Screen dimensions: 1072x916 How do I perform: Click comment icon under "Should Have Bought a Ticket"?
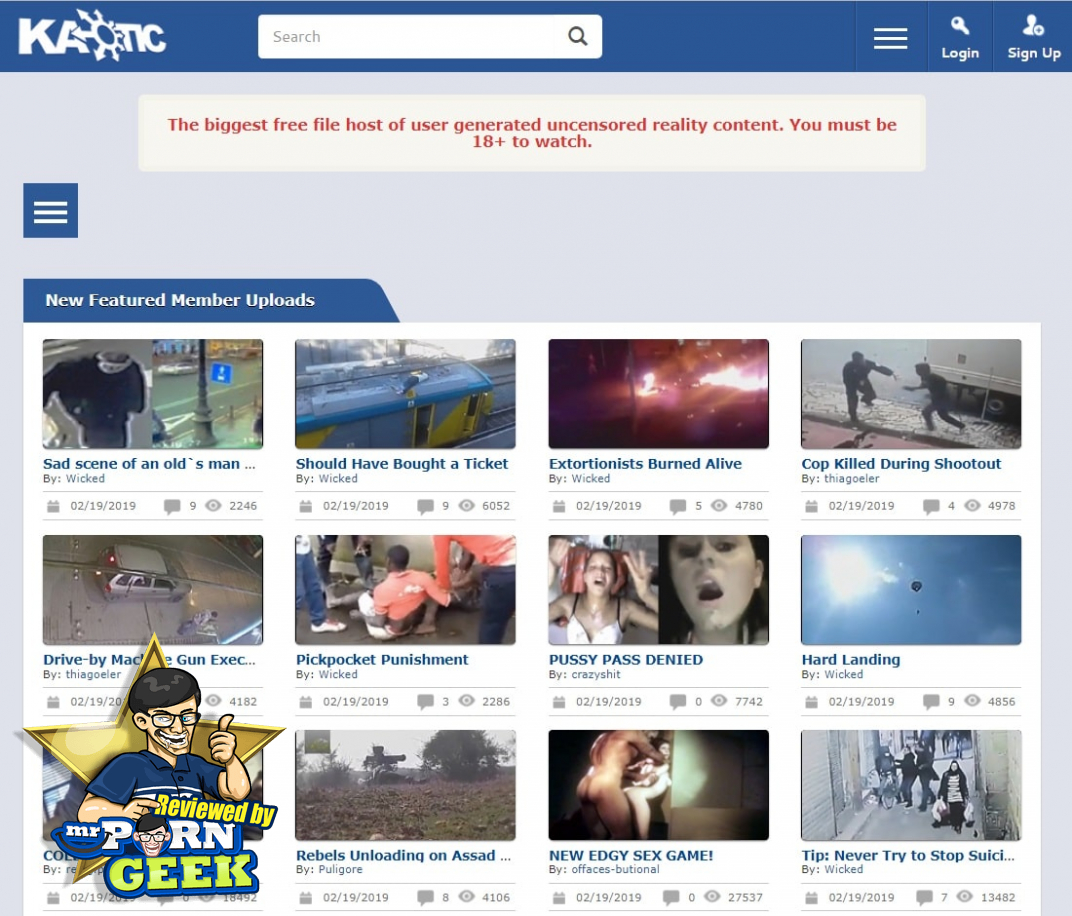point(426,506)
